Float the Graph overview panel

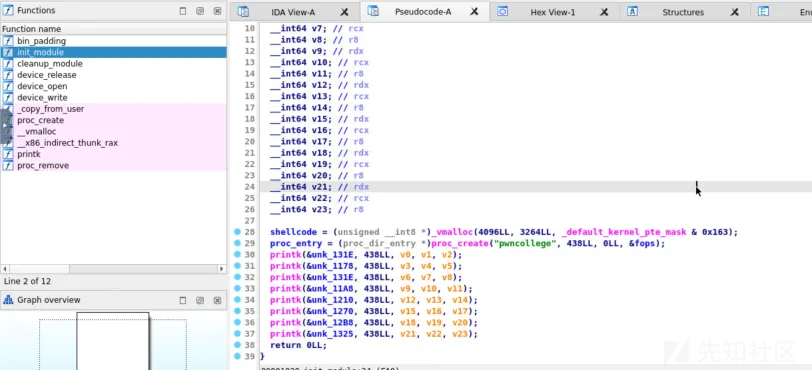[200, 301]
